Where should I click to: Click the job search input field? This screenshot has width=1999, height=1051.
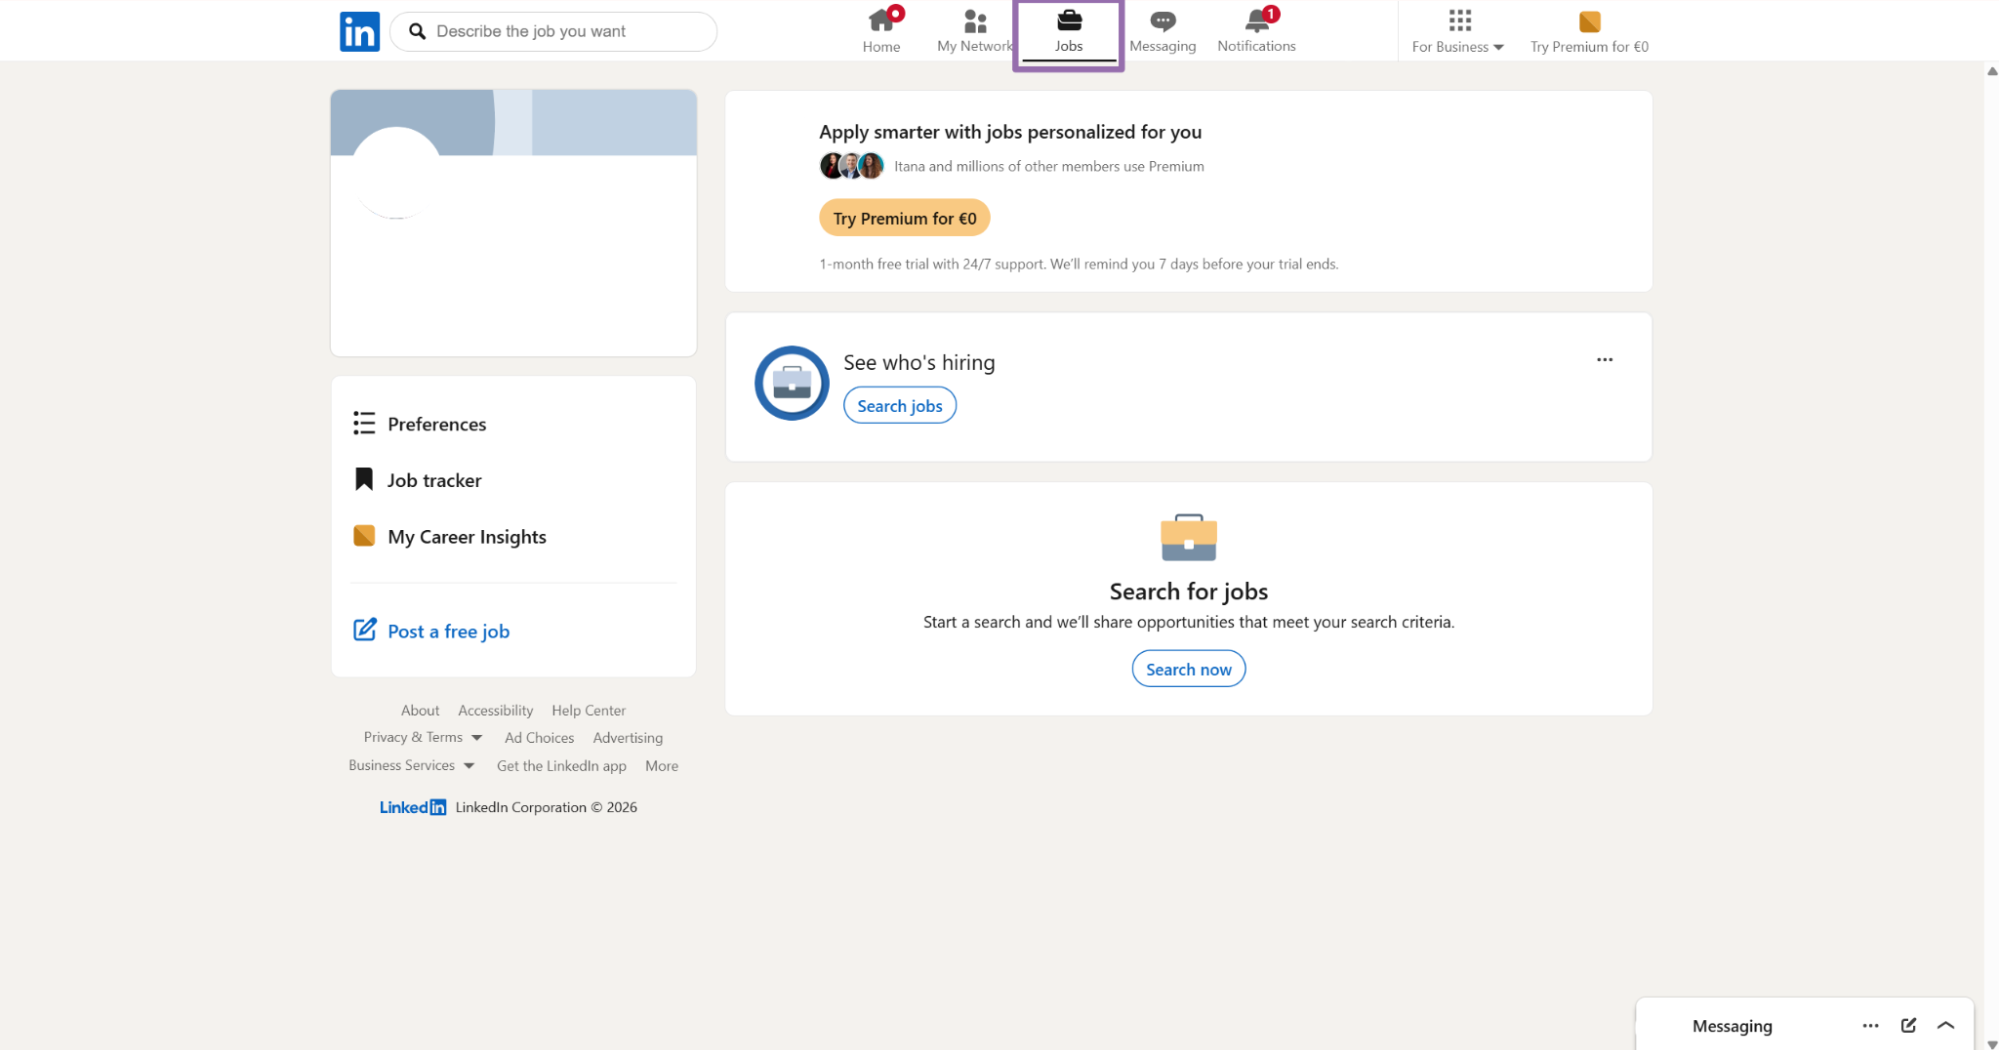click(553, 32)
